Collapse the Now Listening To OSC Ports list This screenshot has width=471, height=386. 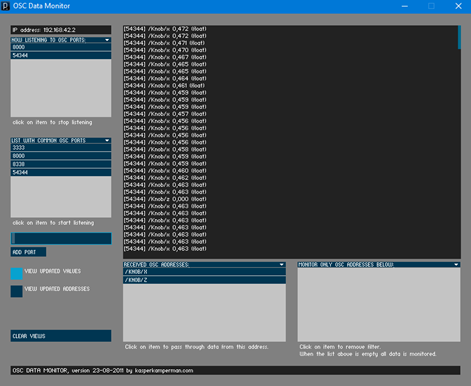(107, 40)
